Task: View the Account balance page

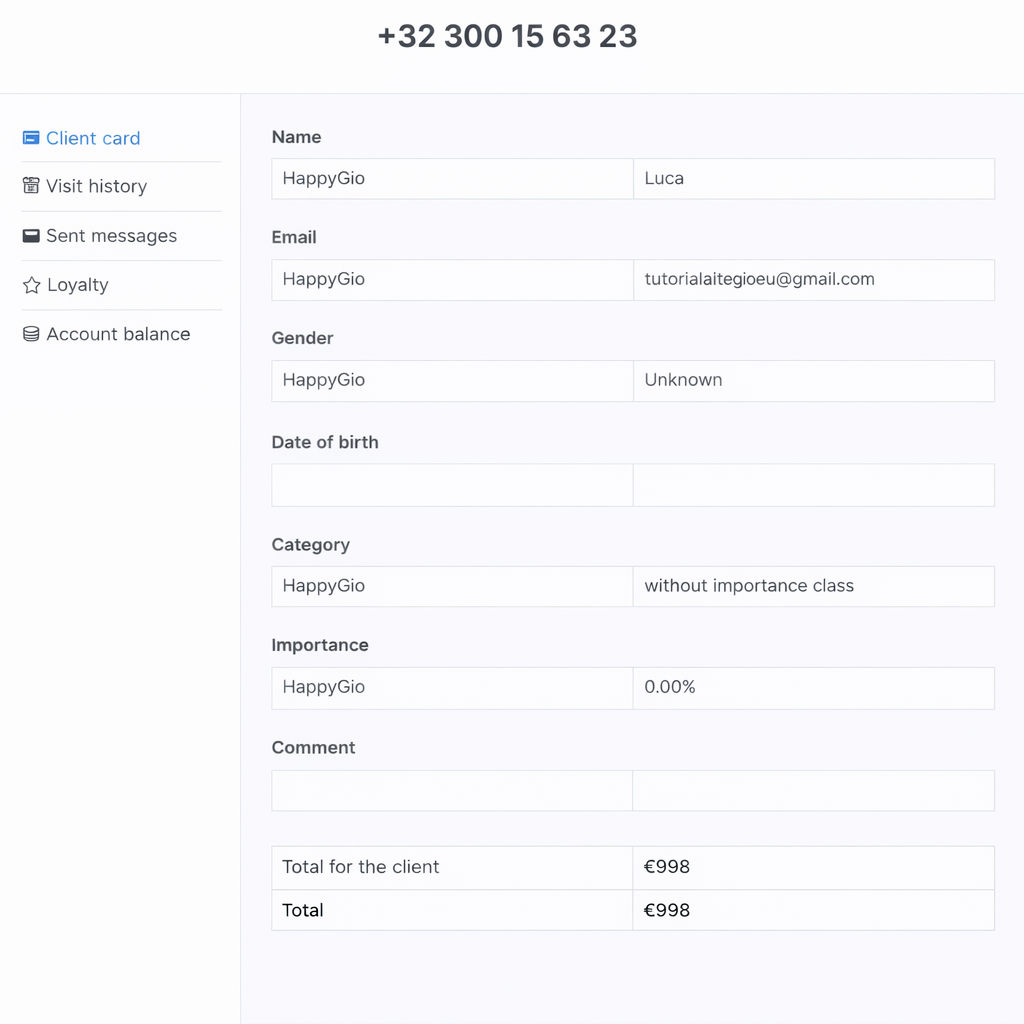Action: click(x=118, y=334)
